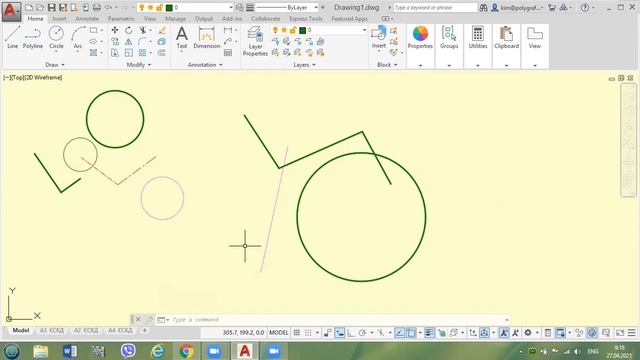640x360 pixels.
Task: Toggle grid display in status bar
Action: [x=297, y=333]
